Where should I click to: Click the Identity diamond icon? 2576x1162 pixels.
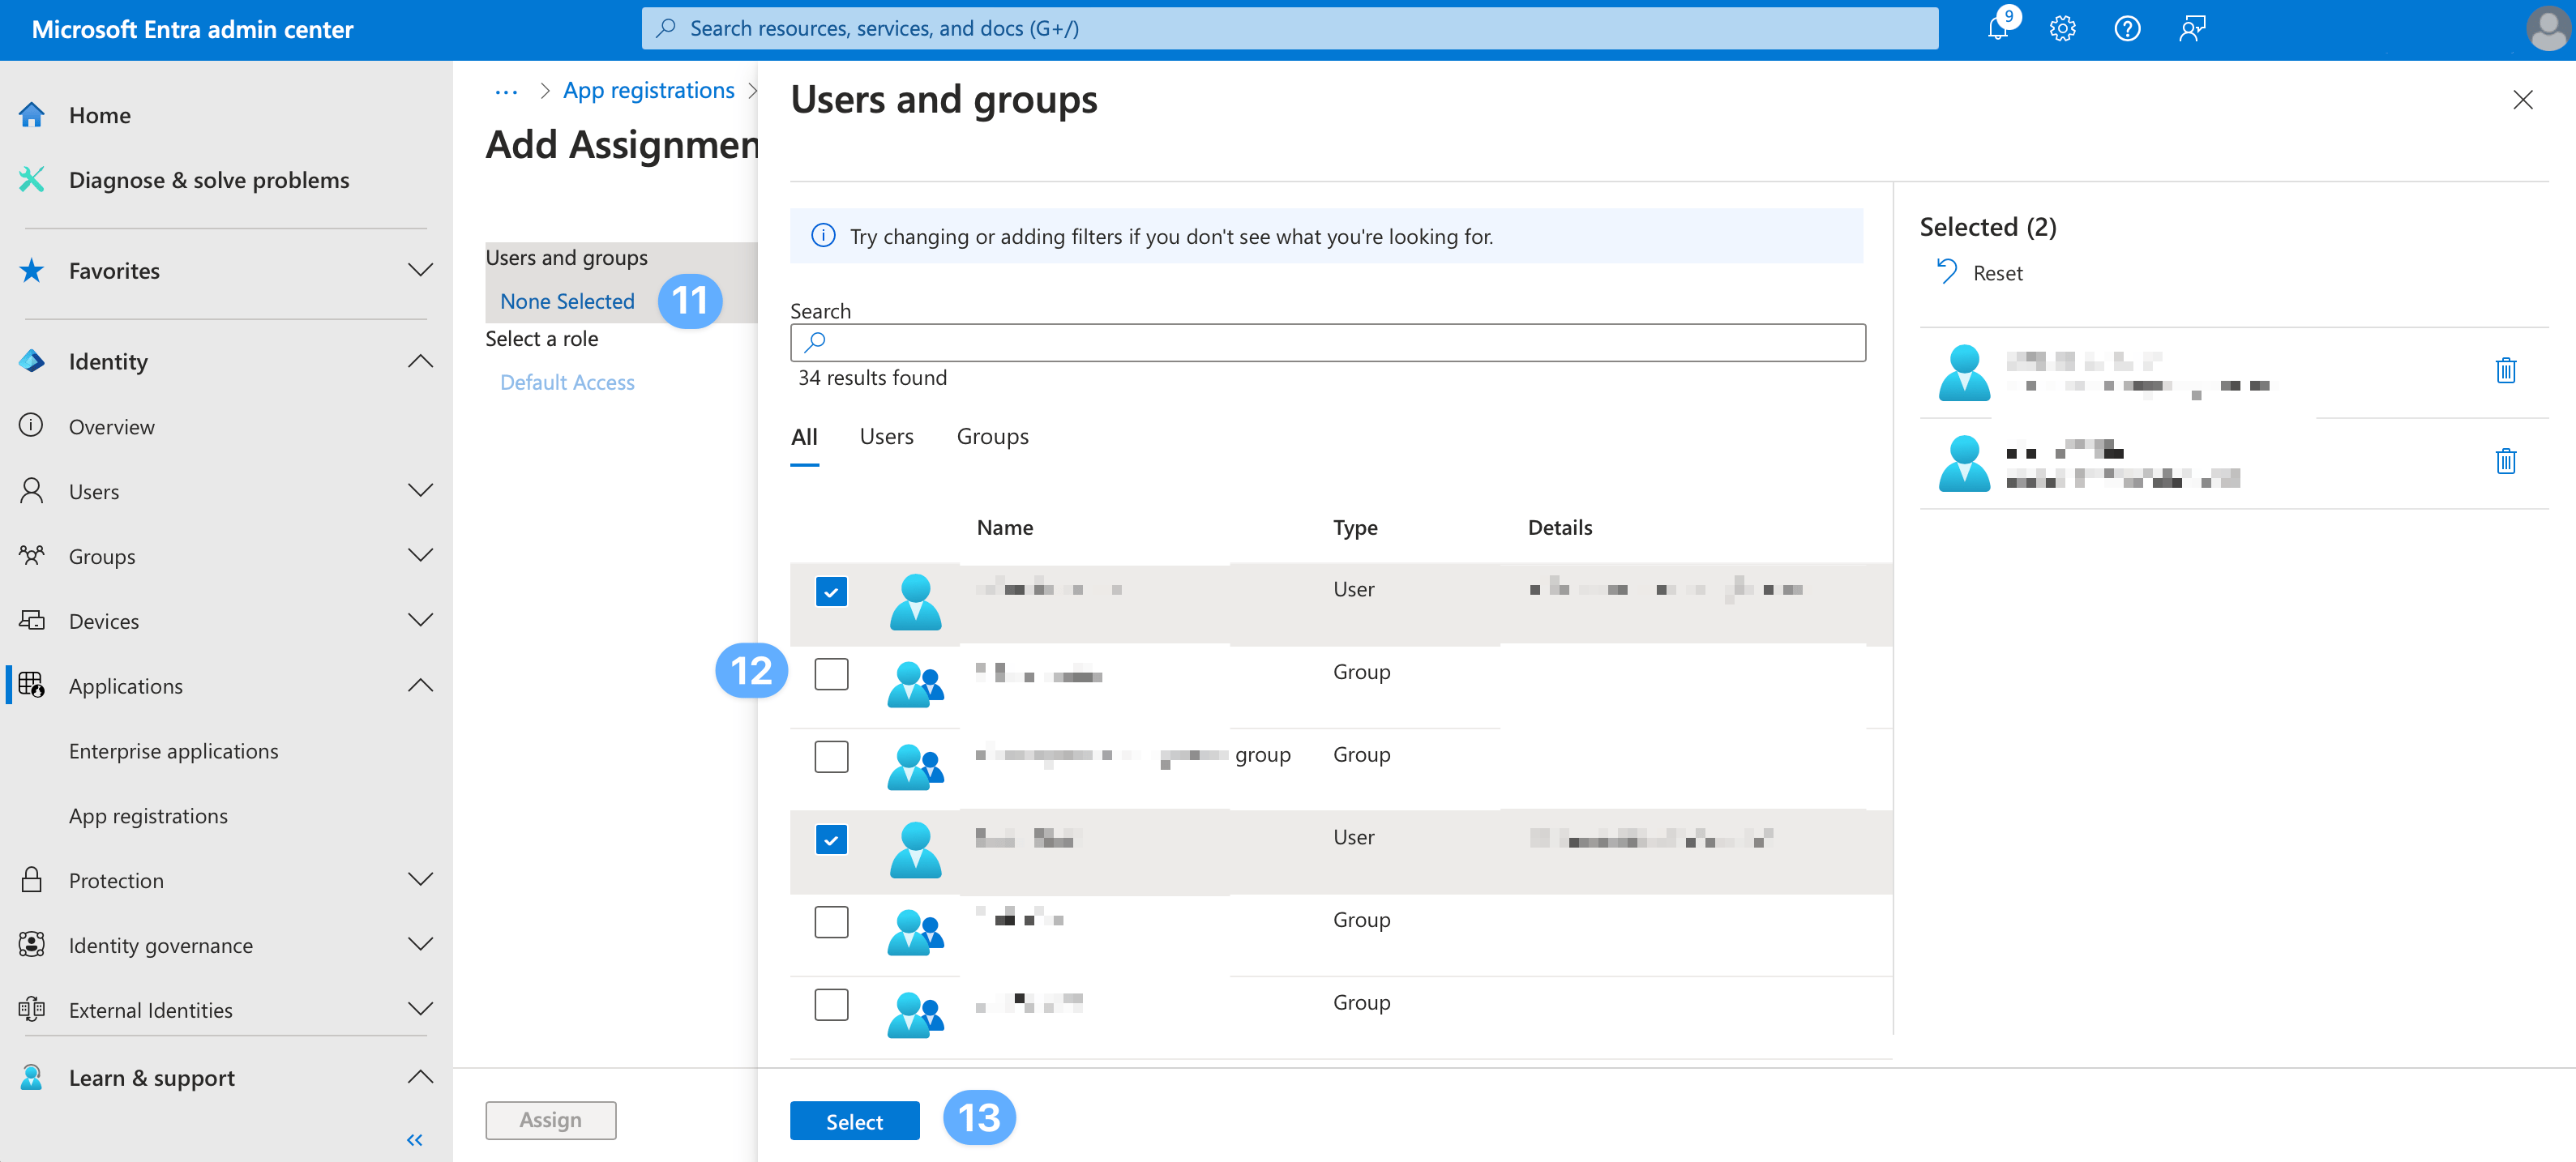31,361
